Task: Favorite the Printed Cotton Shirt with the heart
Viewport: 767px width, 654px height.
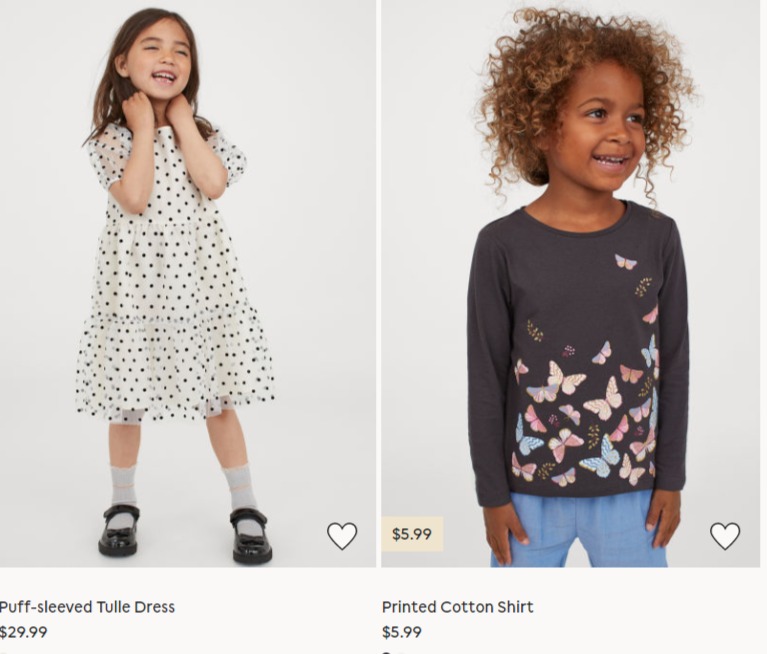Action: (x=725, y=536)
